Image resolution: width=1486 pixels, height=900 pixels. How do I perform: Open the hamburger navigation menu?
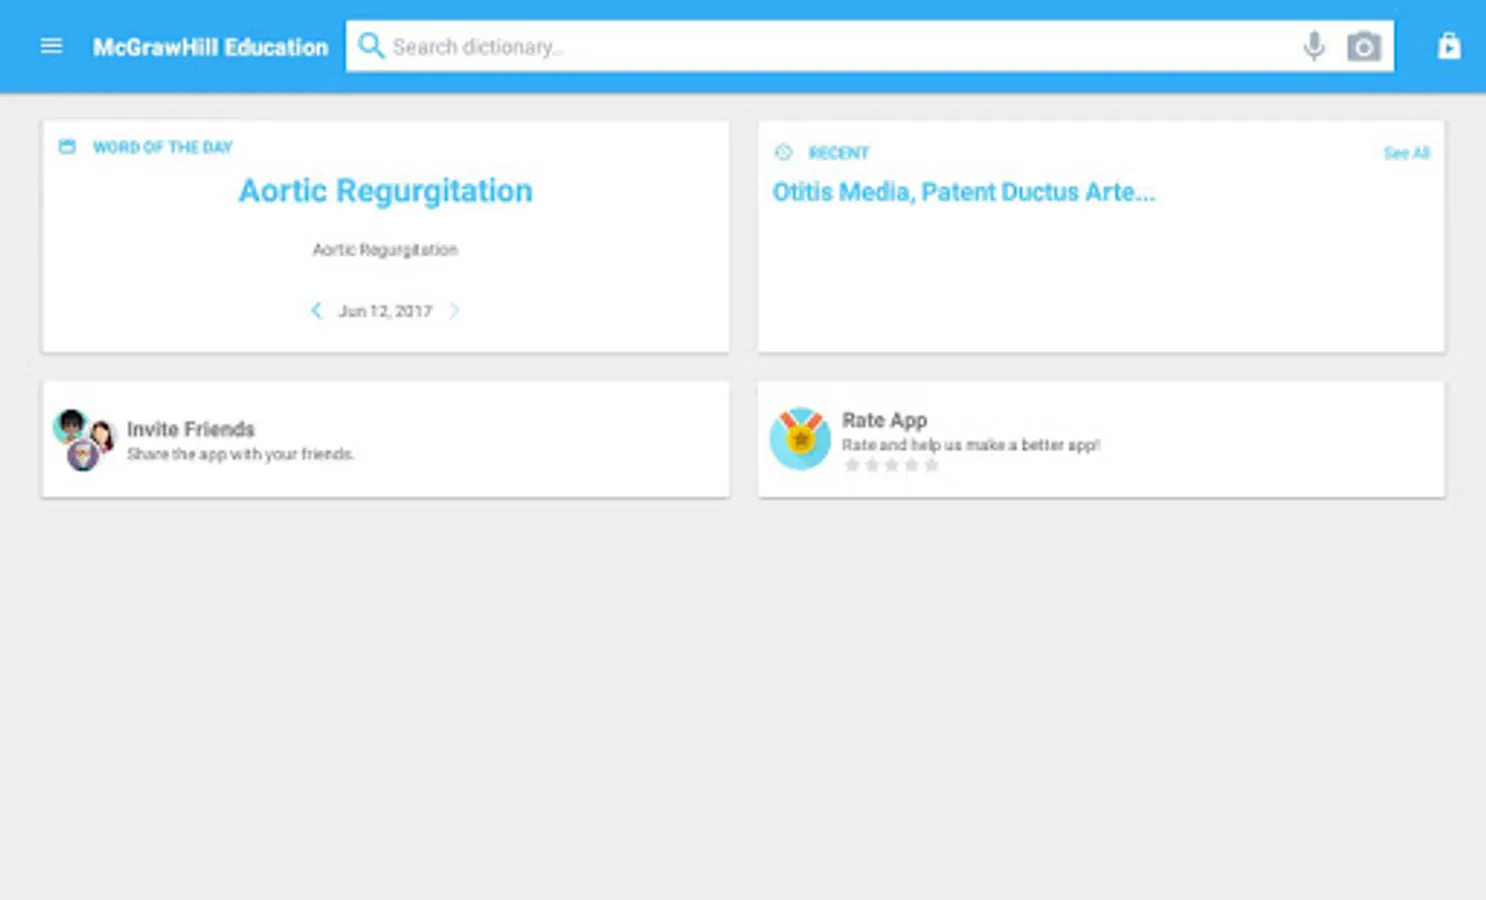point(51,46)
